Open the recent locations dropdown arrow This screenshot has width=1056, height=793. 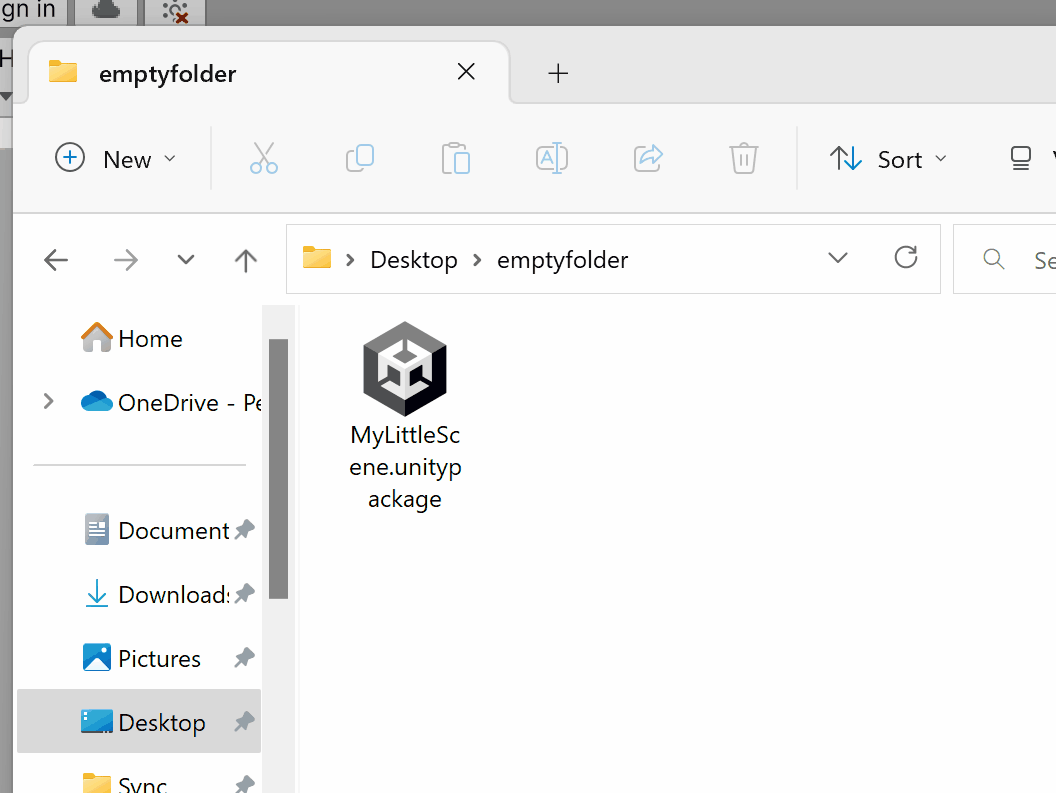[x=185, y=260]
